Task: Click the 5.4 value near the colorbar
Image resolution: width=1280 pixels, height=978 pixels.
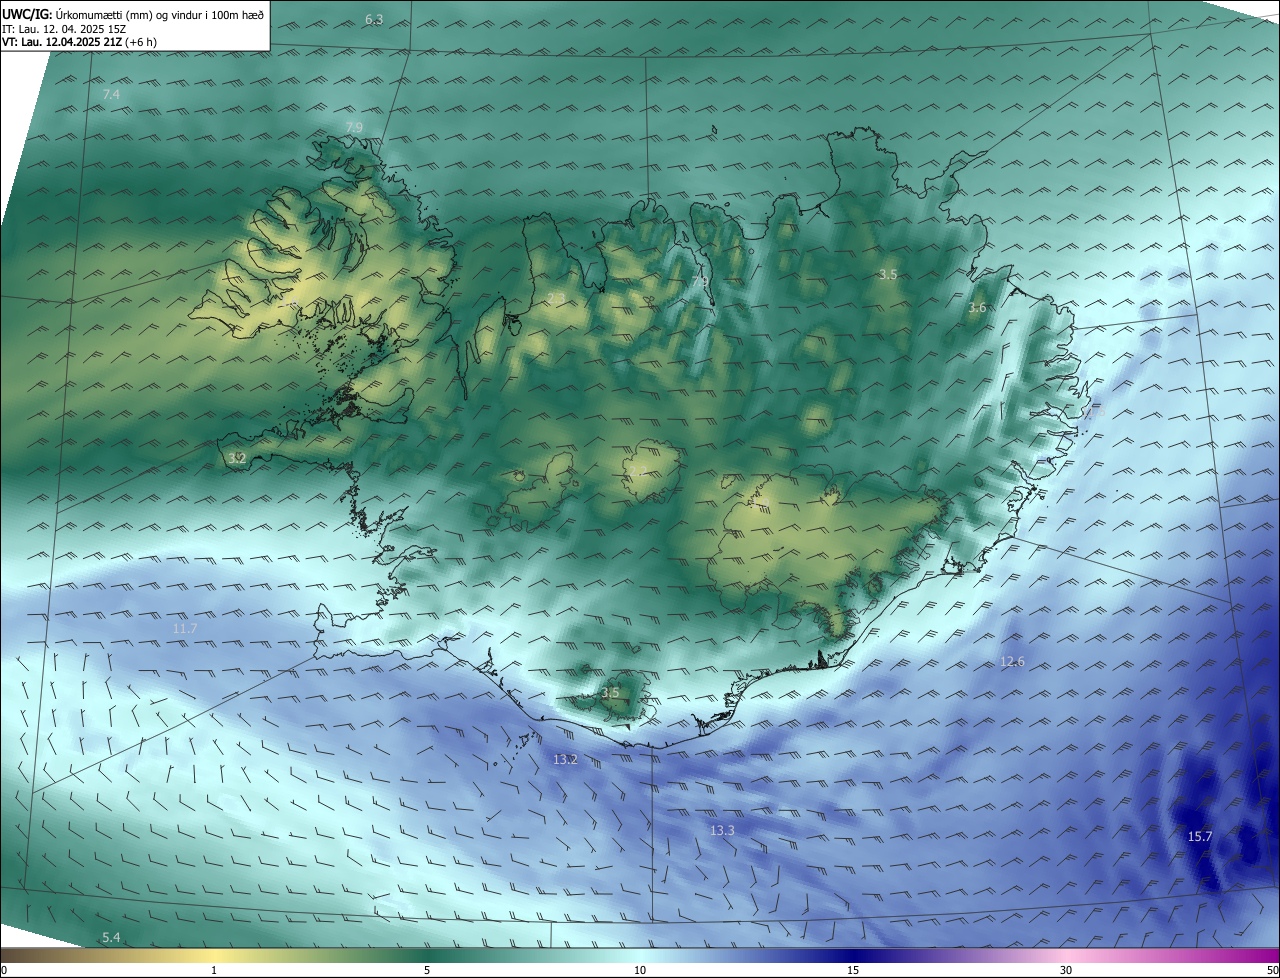Action: pos(111,937)
